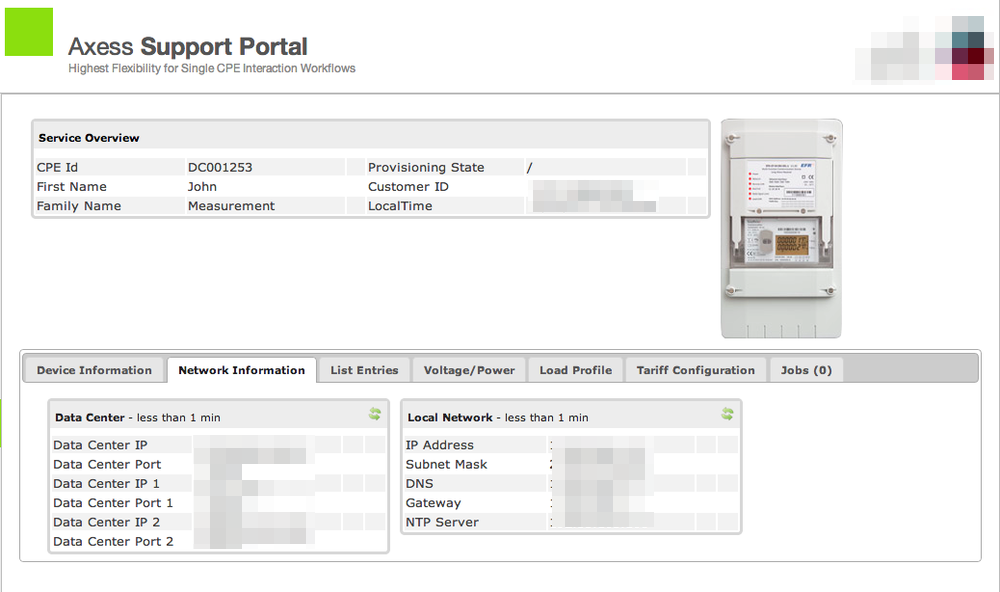
Task: Click the Data Center Port label
Action: point(107,464)
